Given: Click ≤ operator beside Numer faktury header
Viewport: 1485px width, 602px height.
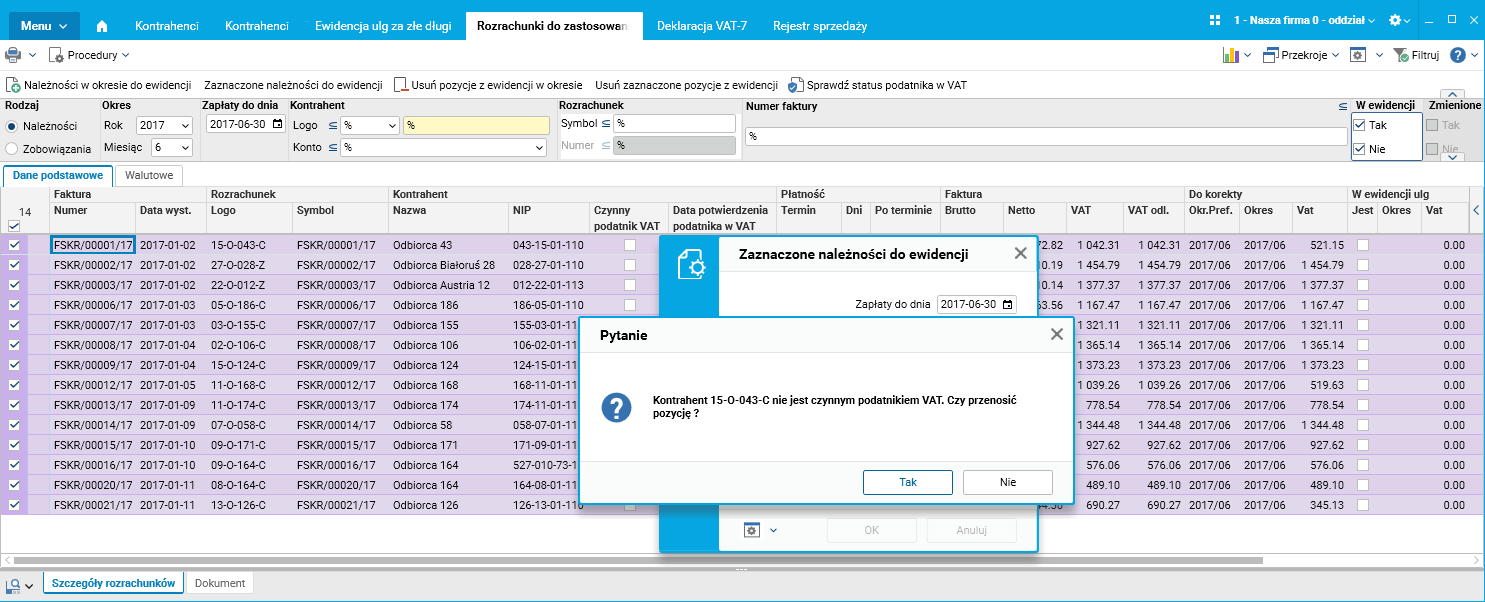Looking at the screenshot, I should (1343, 105).
